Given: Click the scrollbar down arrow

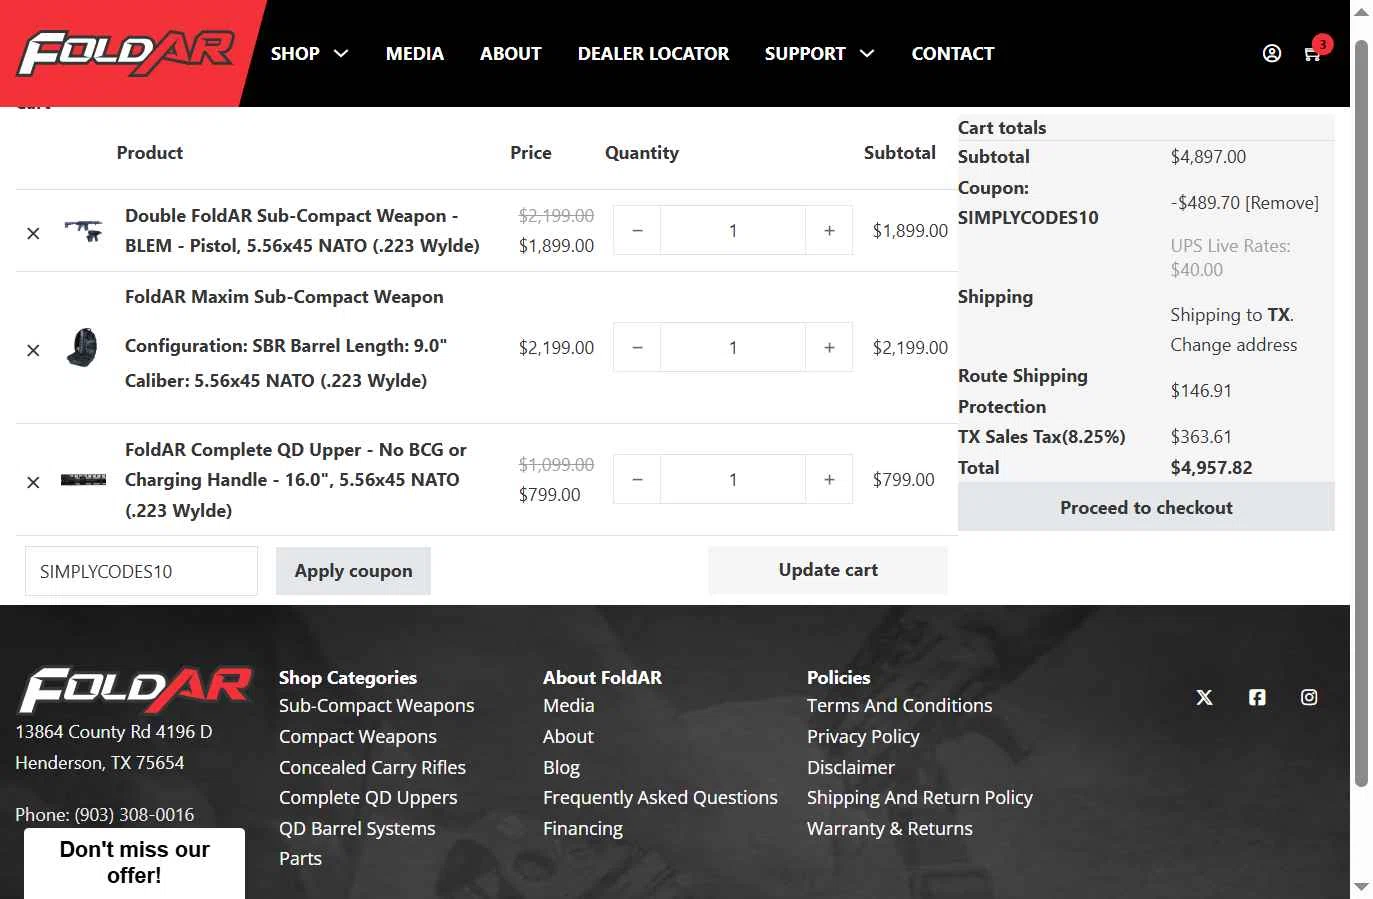Looking at the screenshot, I should [x=1361, y=887].
